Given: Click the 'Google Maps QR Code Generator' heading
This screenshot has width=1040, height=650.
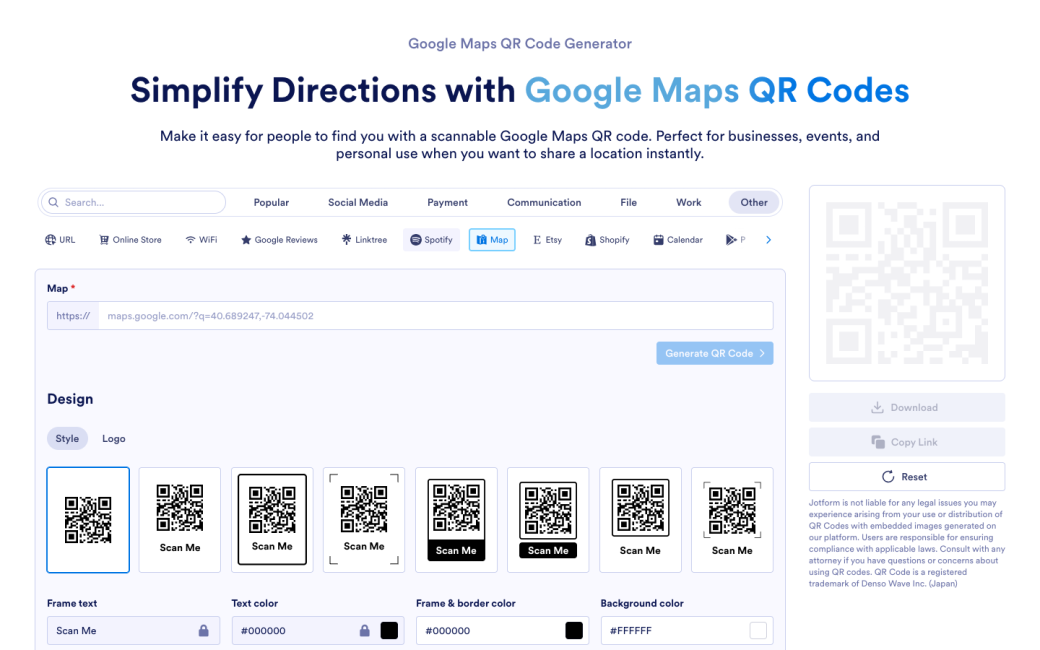Looking at the screenshot, I should [x=520, y=44].
